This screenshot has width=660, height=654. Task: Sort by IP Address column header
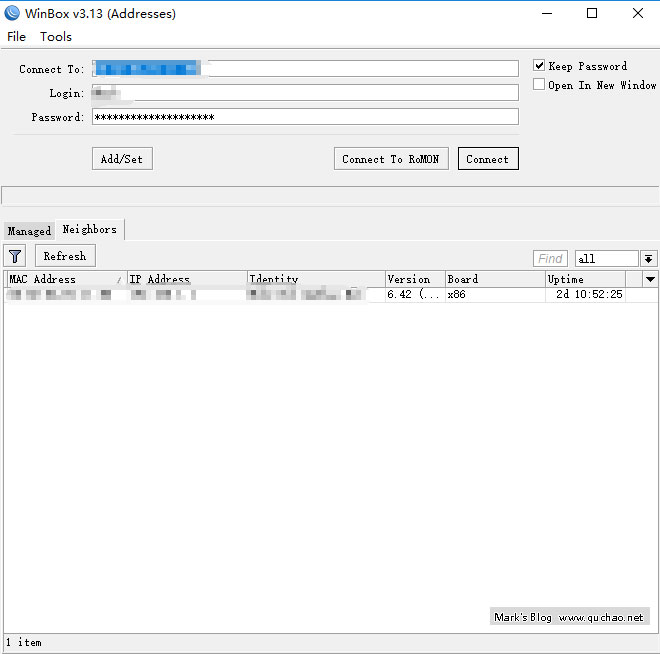(187, 279)
